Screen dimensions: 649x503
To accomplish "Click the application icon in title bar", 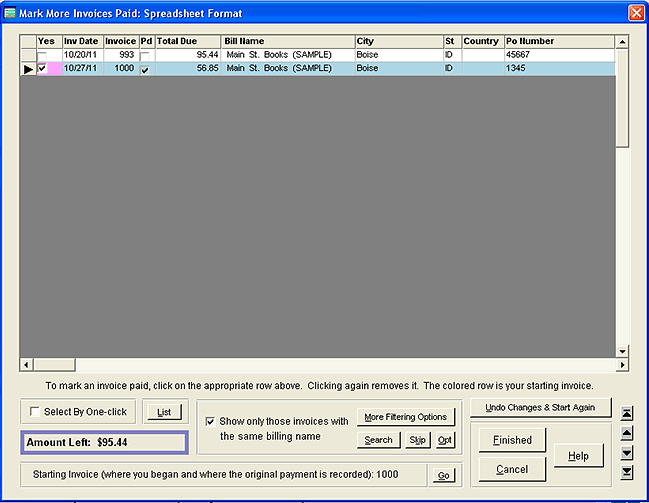I will (x=11, y=12).
